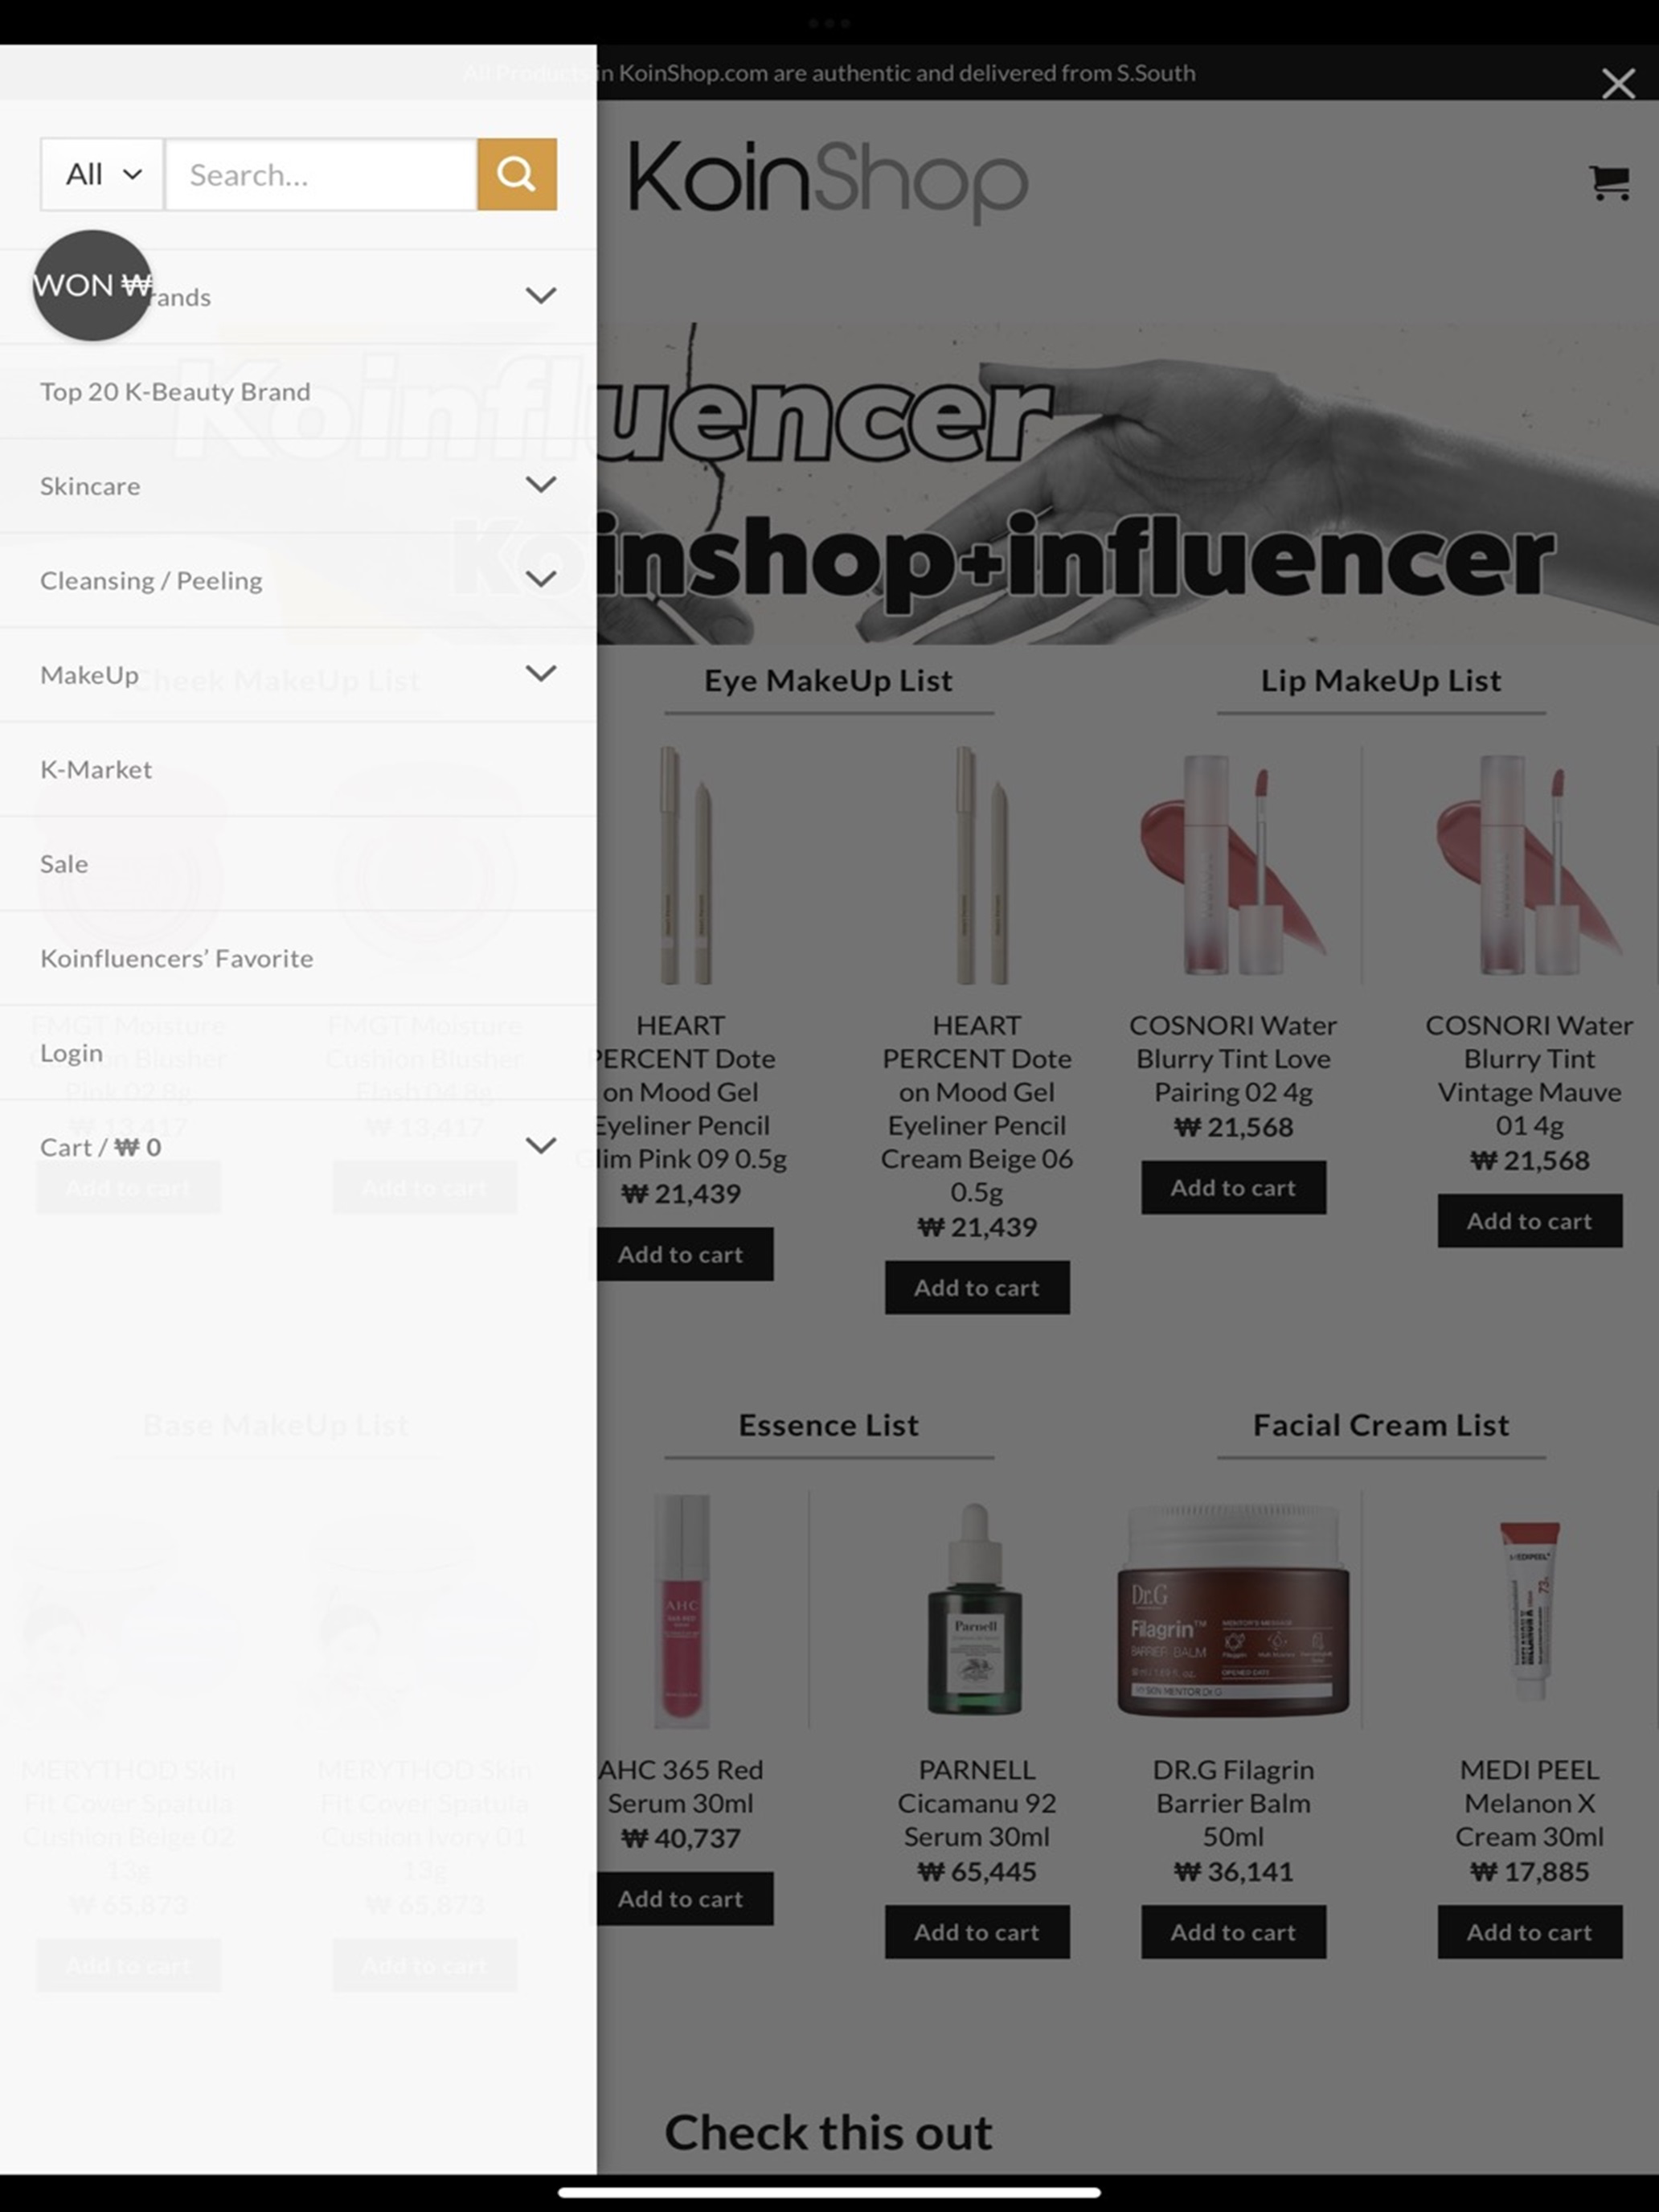Go to the Sale menu item

click(64, 864)
